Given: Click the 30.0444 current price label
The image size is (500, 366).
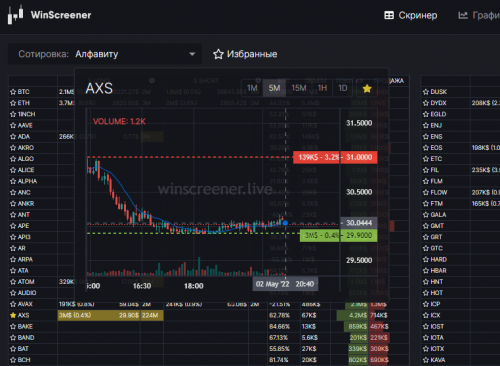Looking at the screenshot, I should (x=359, y=223).
